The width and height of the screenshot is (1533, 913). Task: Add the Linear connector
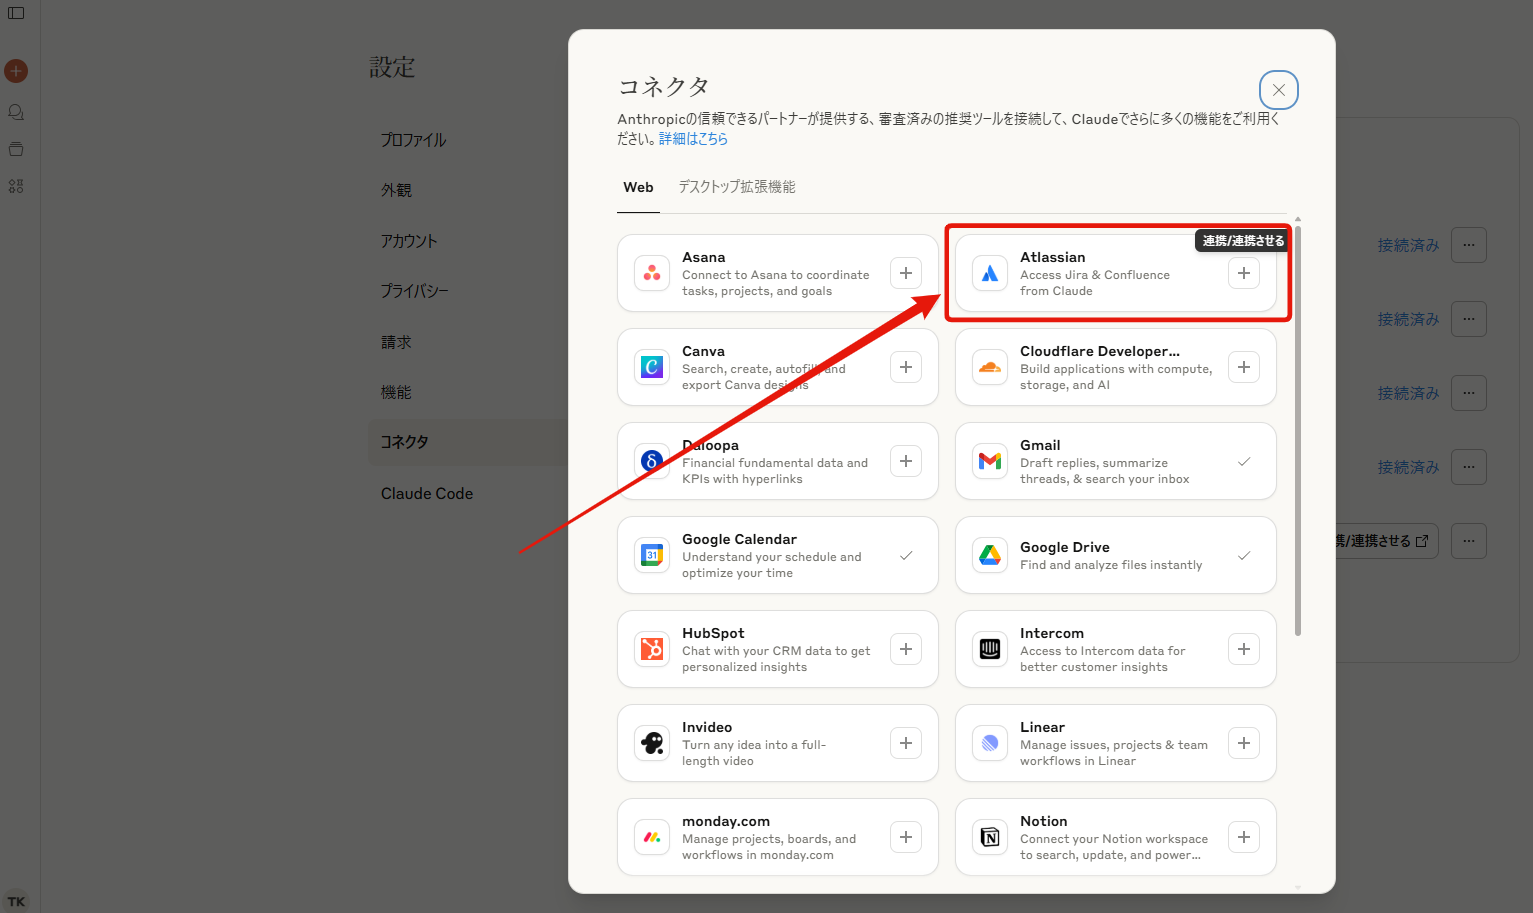pos(1244,743)
